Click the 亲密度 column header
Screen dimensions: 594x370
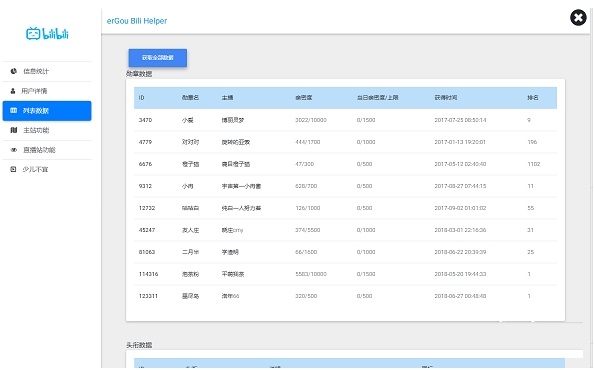tap(304, 98)
